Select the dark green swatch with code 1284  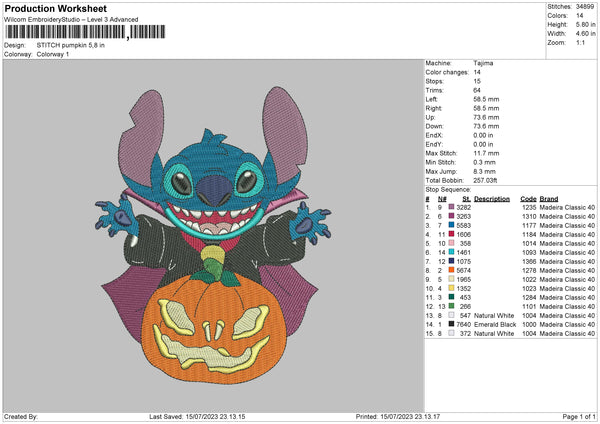pos(452,297)
